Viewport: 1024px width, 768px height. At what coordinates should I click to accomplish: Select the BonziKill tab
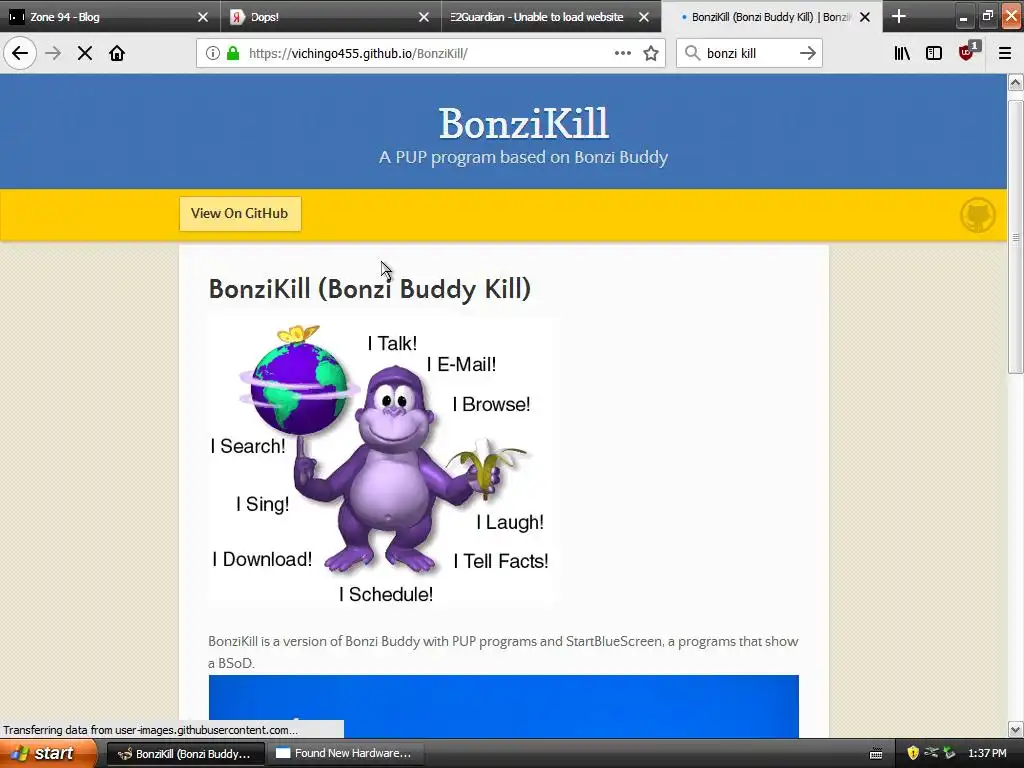[771, 17]
